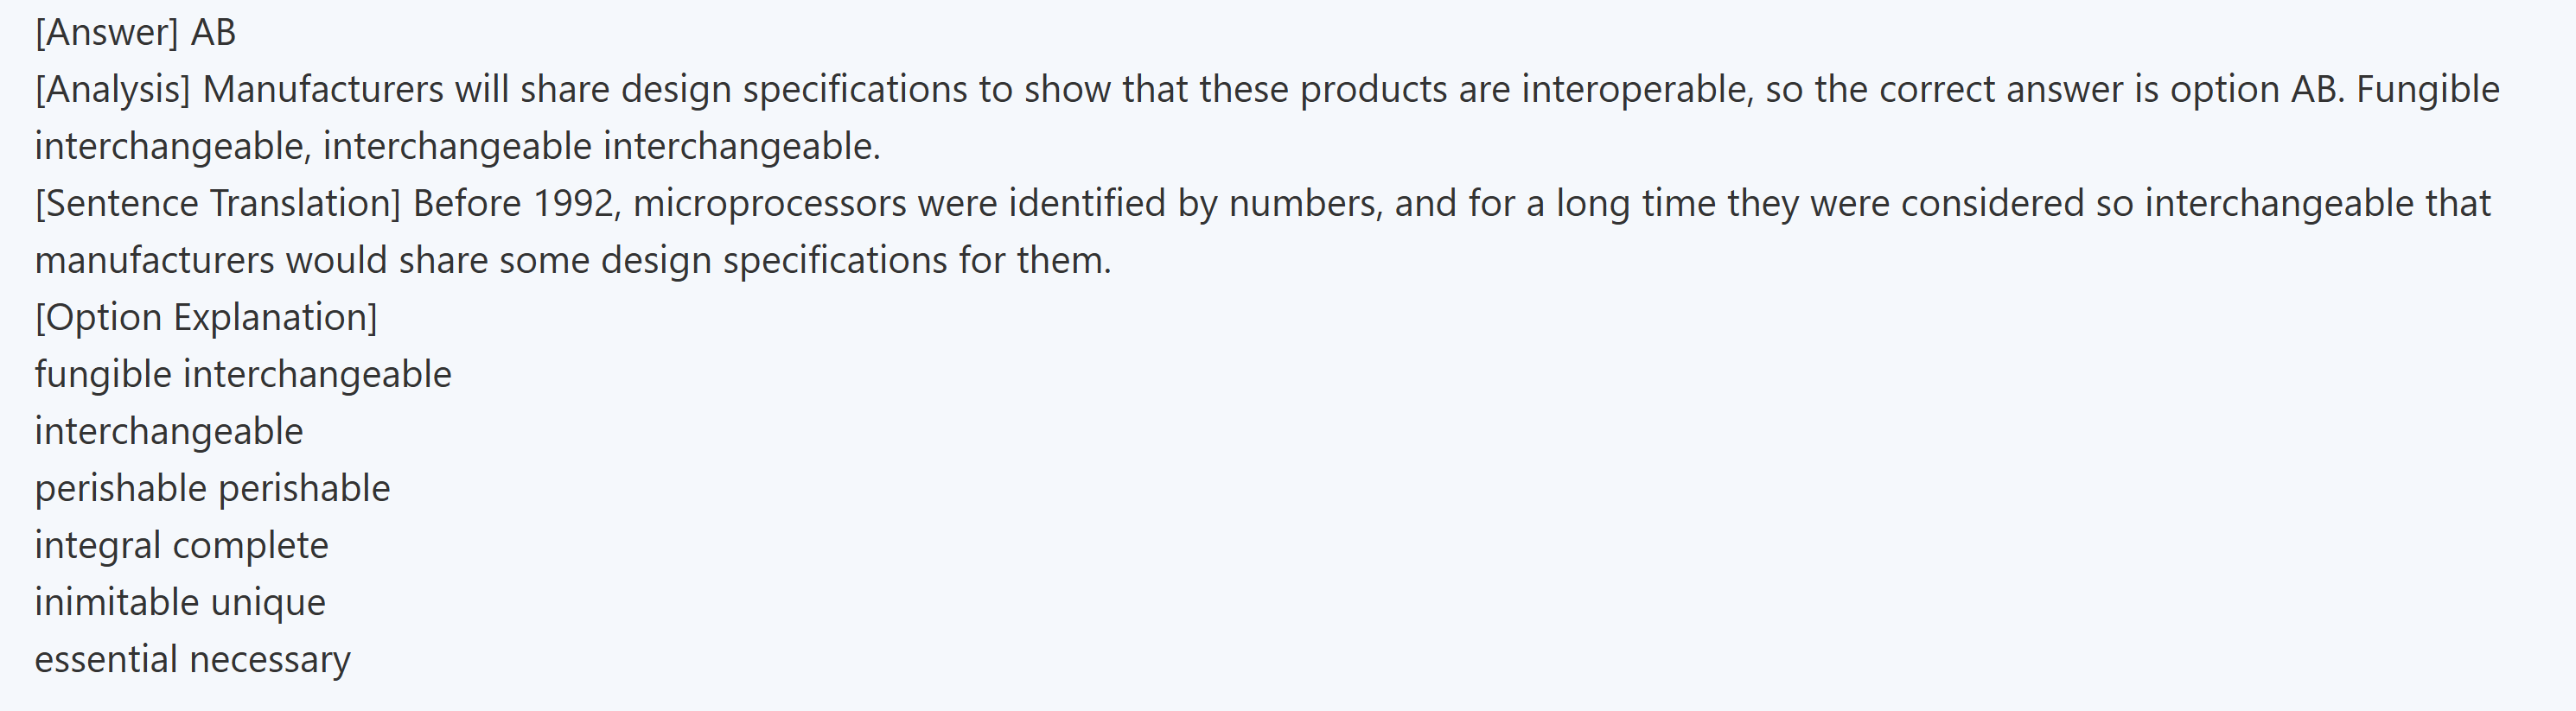
Task: Click the phrase "design specifications for them"
Action: tap(855, 261)
